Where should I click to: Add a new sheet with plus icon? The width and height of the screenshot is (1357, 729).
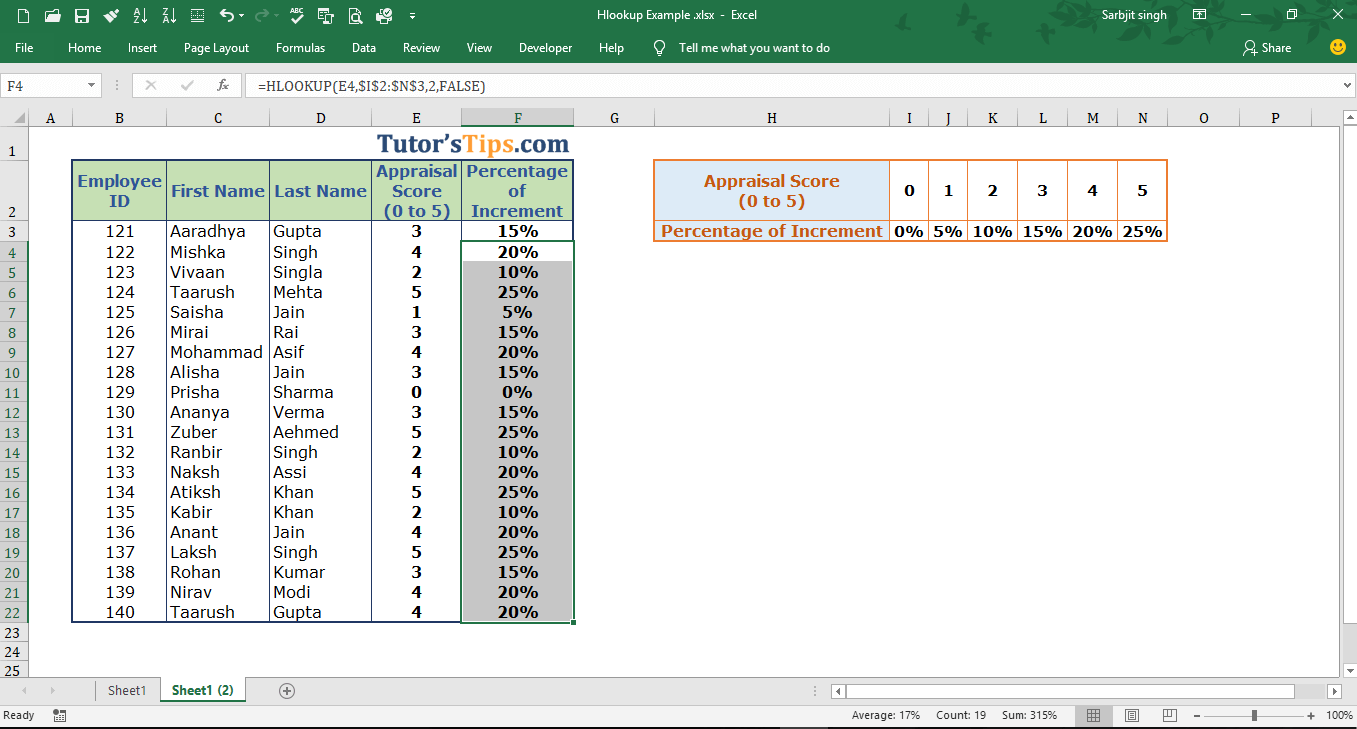point(287,690)
